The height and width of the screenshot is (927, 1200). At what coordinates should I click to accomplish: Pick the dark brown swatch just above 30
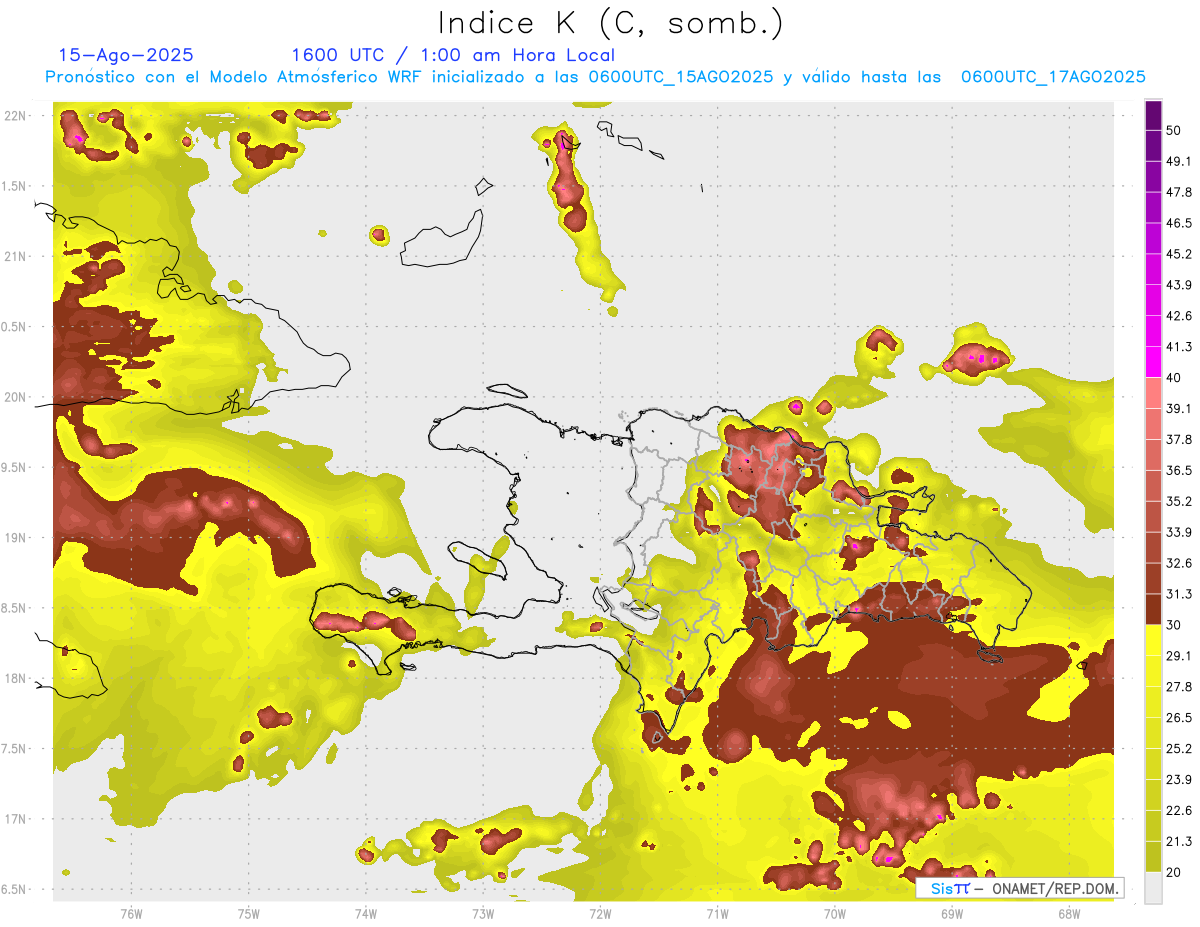click(x=1153, y=610)
